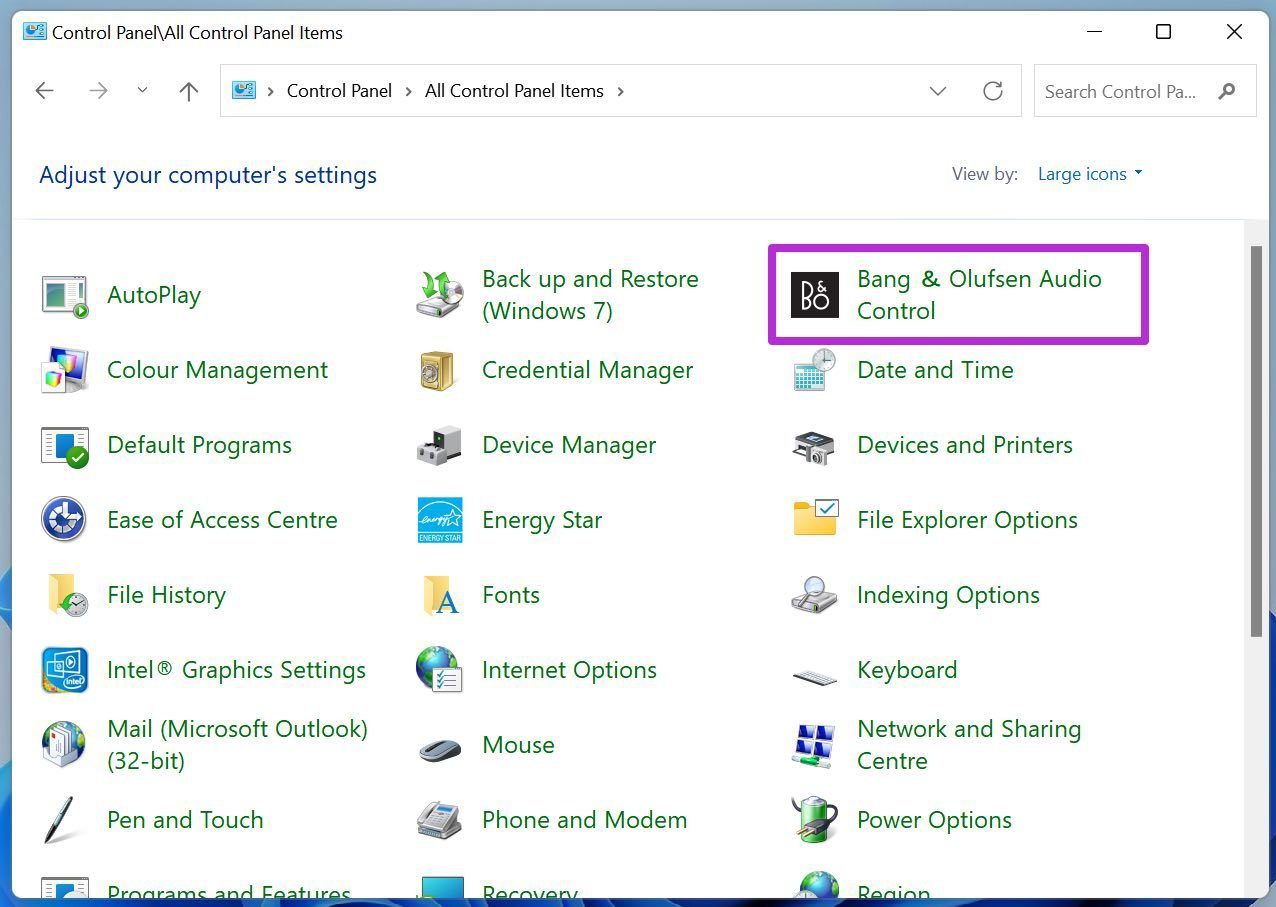Expand the chevron after 'Control Panel' breadcrumb

[x=408, y=91]
